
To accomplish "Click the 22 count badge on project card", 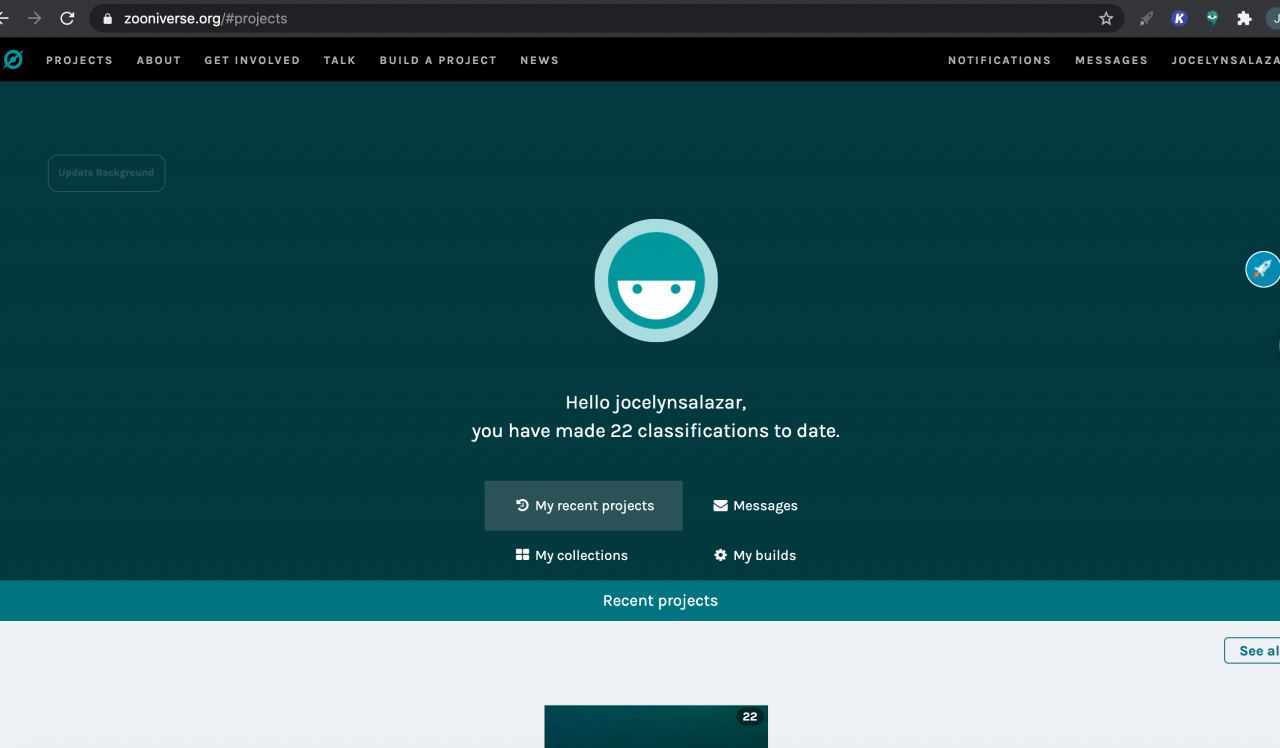I will [750, 717].
